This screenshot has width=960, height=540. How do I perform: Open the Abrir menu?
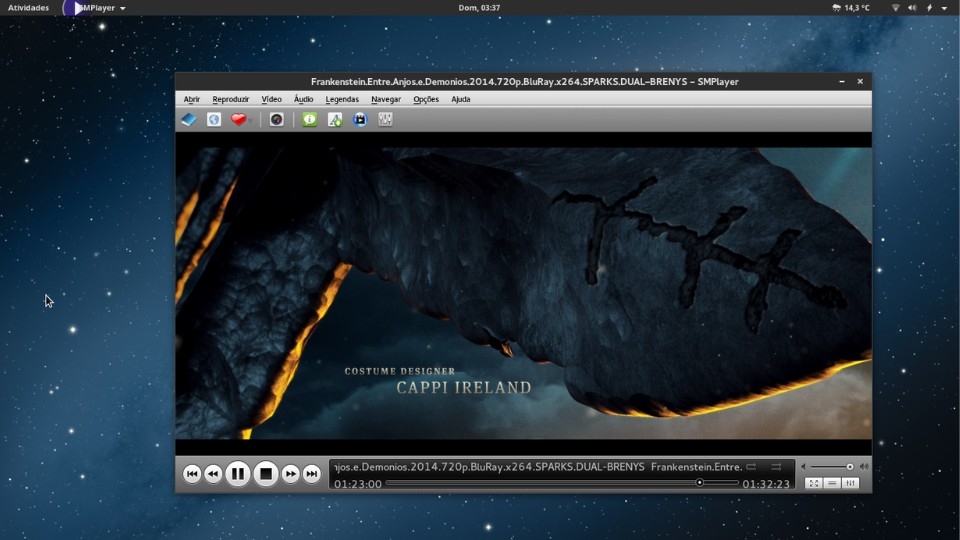click(192, 99)
